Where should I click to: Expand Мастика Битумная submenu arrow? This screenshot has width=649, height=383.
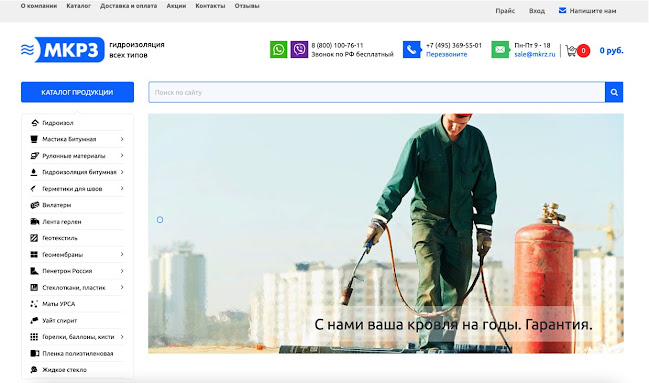coord(122,139)
